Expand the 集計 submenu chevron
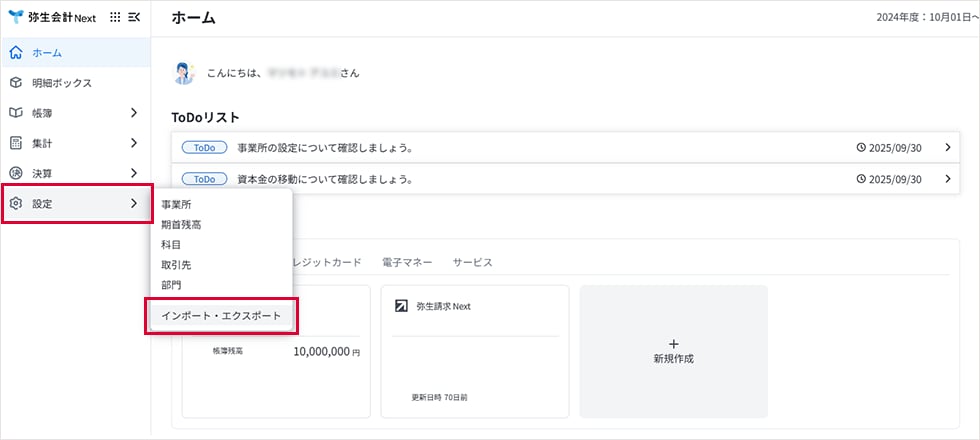980x440 pixels. point(134,143)
